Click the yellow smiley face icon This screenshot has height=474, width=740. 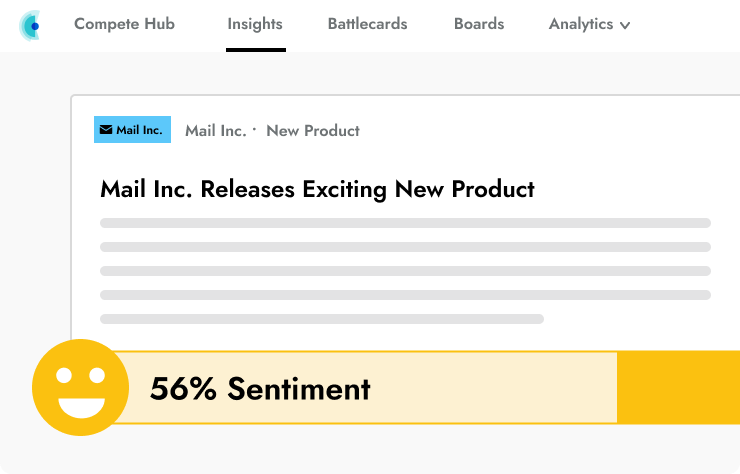80,387
